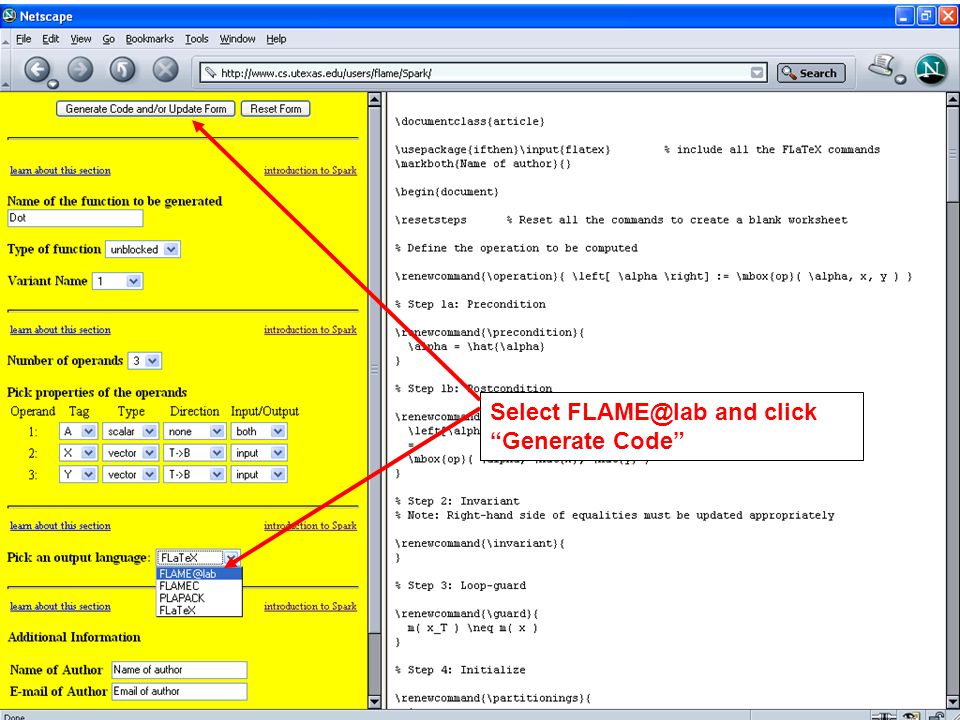Click the bookmark icon beside the URL

tap(211, 73)
